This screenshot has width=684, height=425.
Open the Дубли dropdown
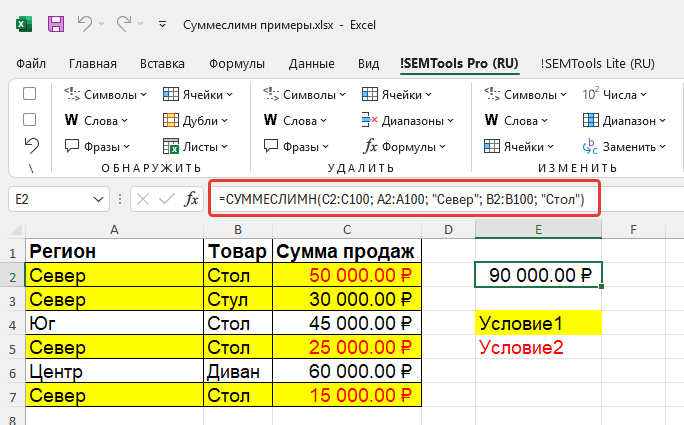(195, 120)
